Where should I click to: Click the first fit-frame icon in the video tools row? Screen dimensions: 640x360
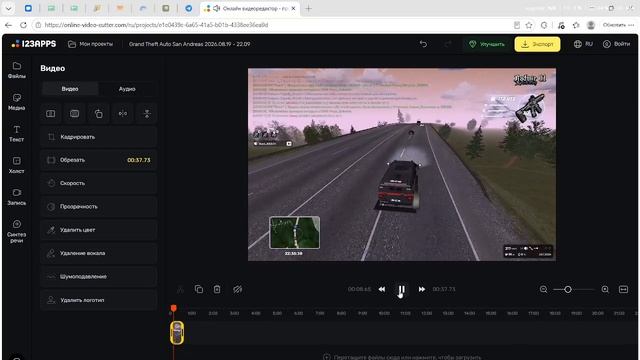51,113
